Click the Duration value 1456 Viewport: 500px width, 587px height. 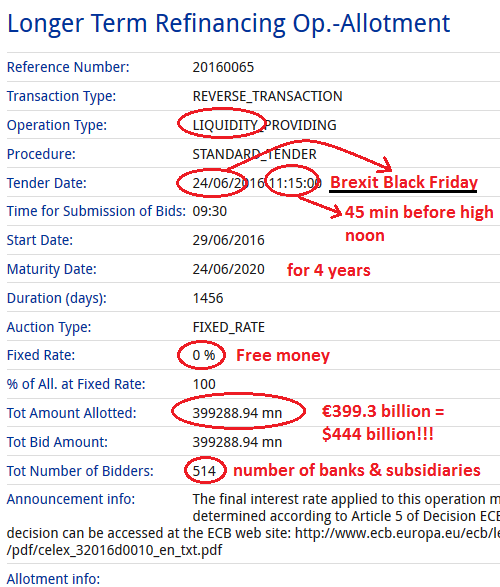[x=208, y=298]
